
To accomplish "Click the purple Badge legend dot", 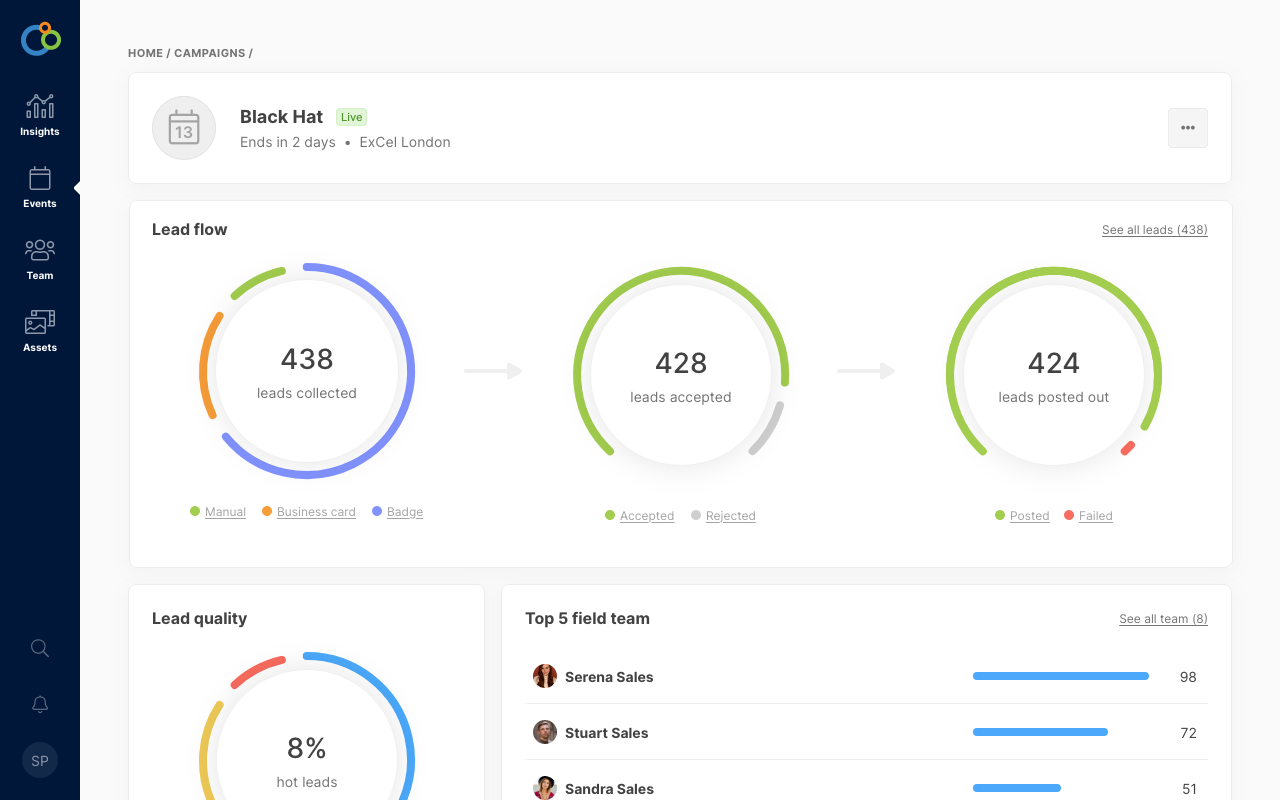I will 377,511.
